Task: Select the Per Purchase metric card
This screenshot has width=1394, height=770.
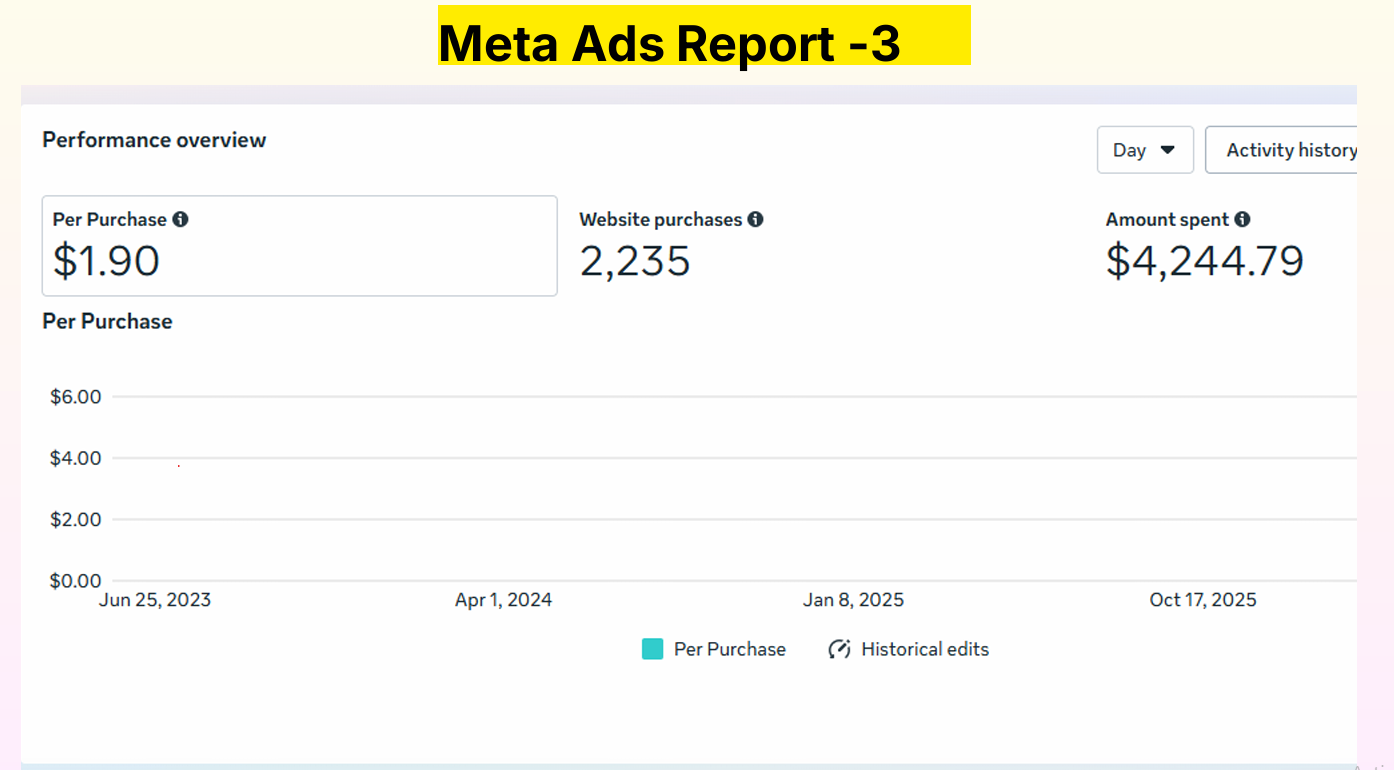Action: 299,246
